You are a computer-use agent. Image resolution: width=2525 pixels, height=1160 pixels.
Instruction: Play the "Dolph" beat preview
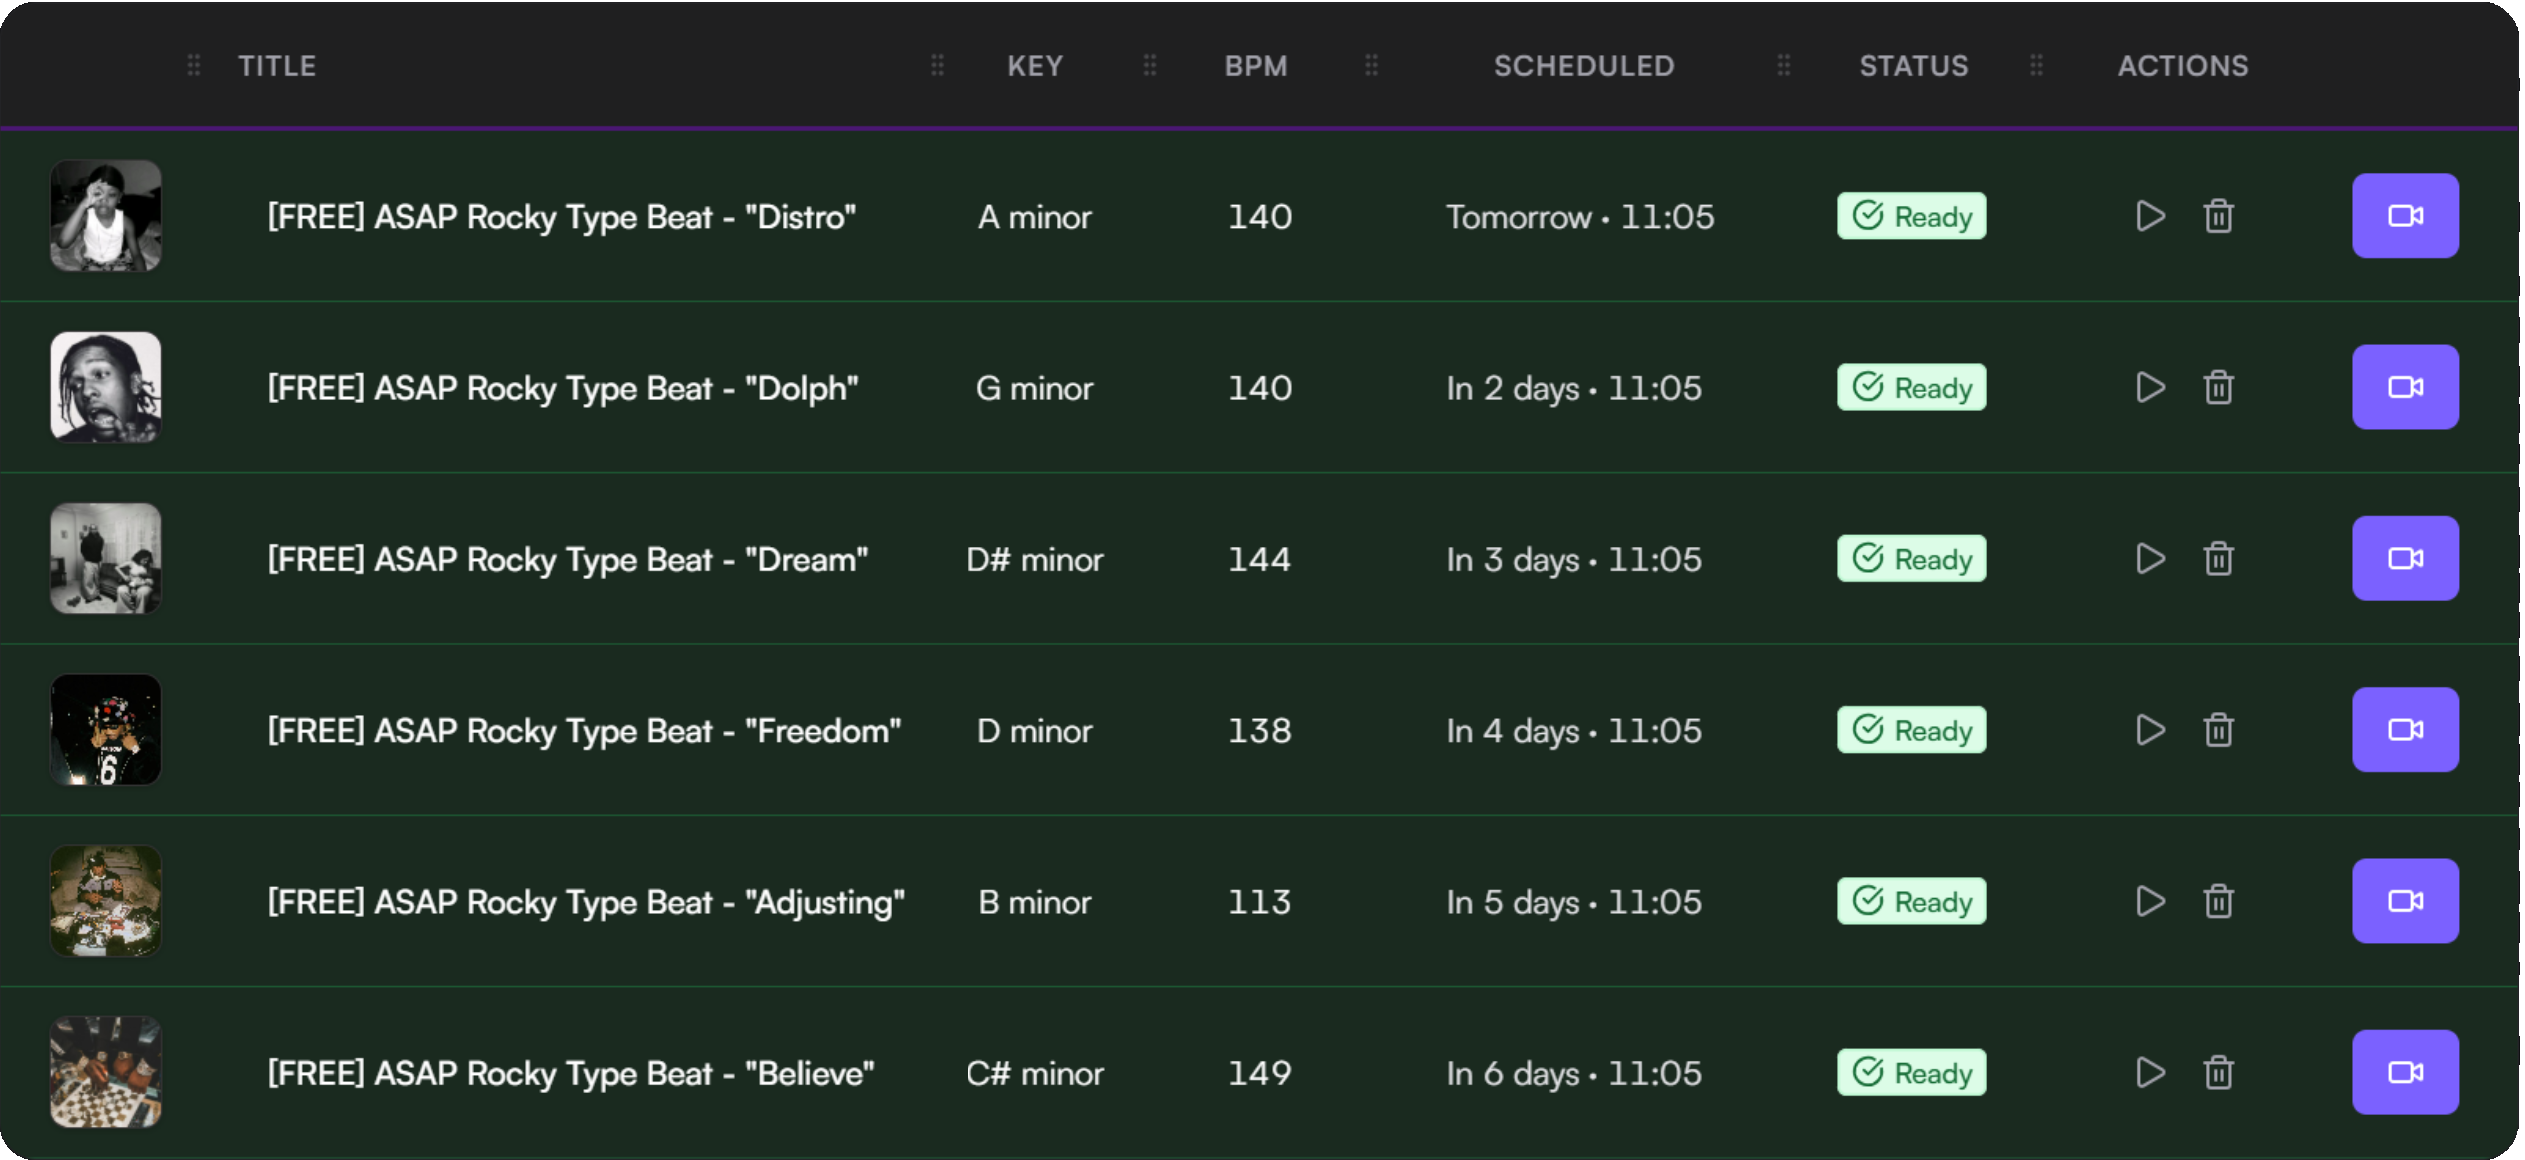tap(2150, 388)
